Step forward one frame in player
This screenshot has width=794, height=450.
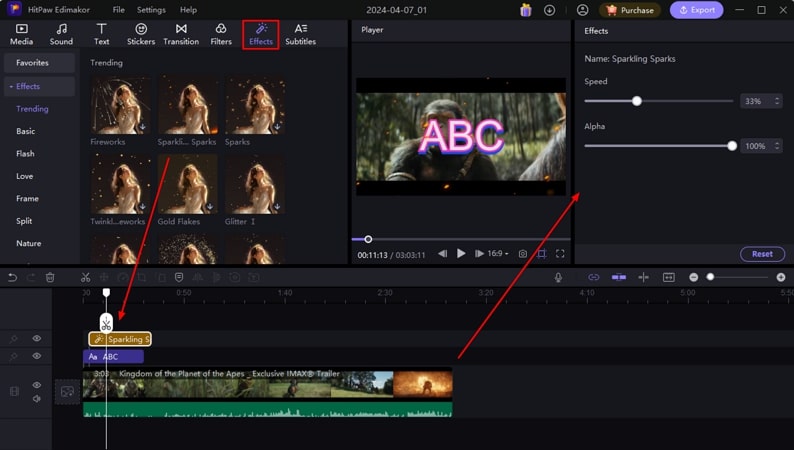tap(479, 254)
